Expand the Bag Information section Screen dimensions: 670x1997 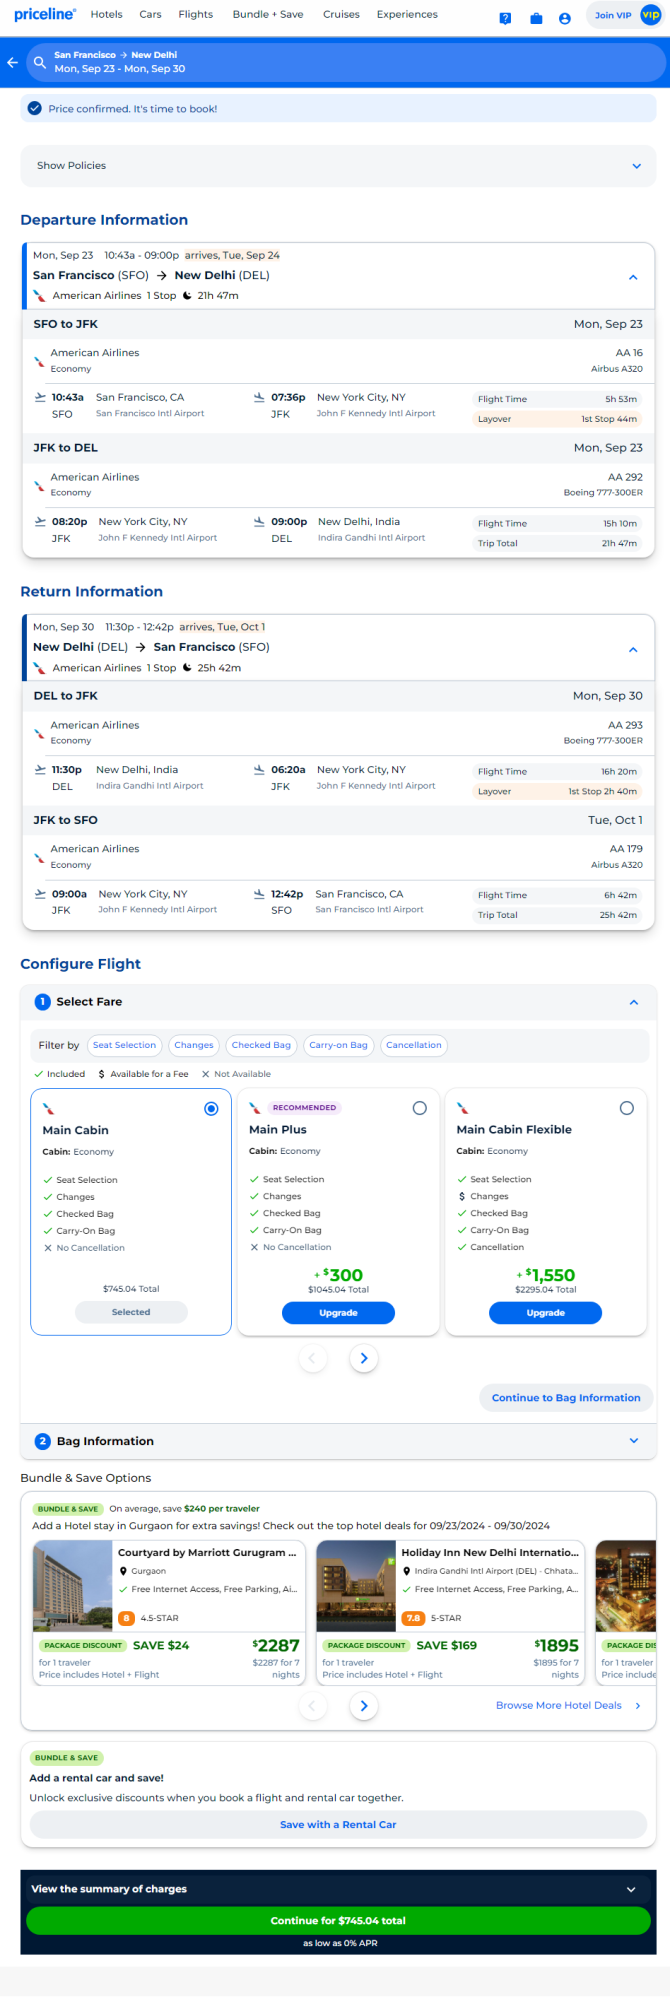coord(633,1441)
